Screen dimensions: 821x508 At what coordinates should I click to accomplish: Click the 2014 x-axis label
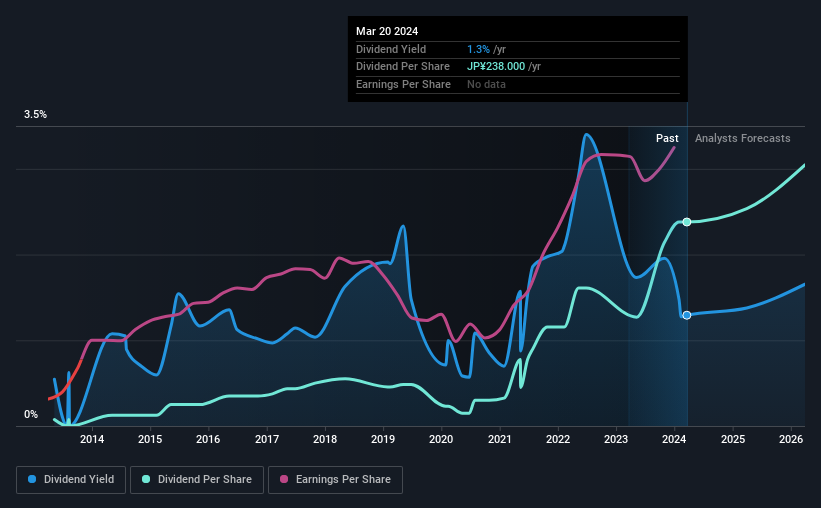pos(92,439)
